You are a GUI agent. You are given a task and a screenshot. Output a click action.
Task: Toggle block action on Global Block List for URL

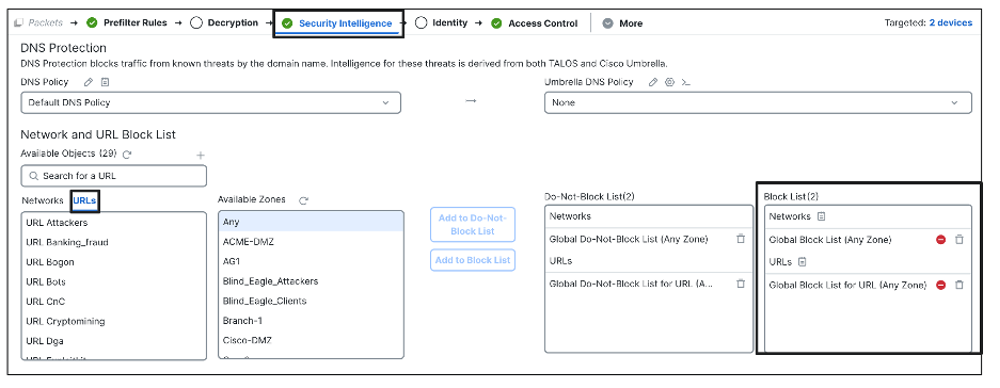click(x=941, y=285)
